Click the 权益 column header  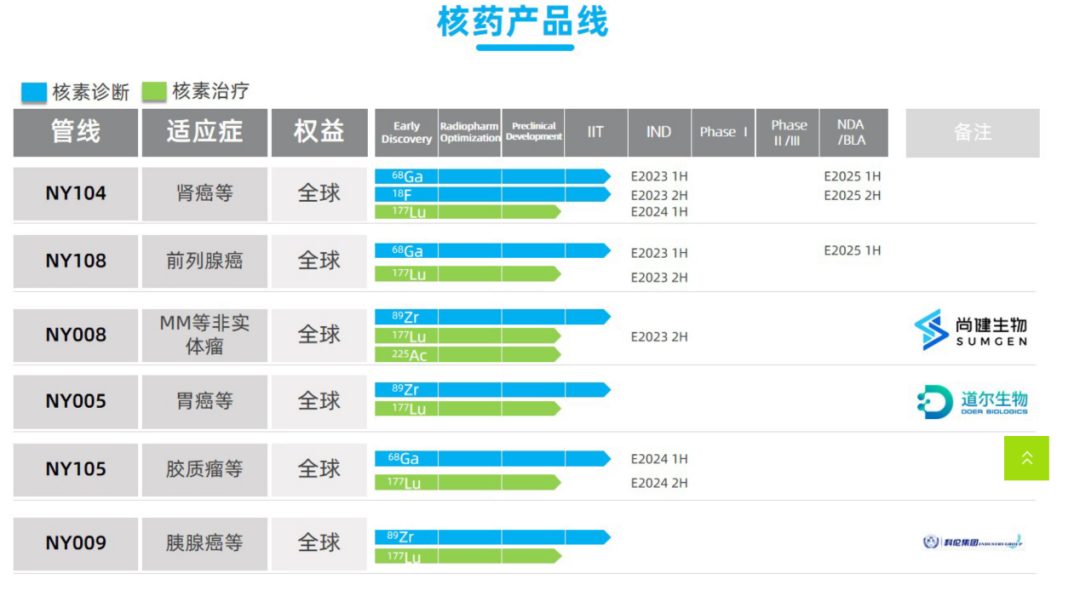[x=319, y=132]
